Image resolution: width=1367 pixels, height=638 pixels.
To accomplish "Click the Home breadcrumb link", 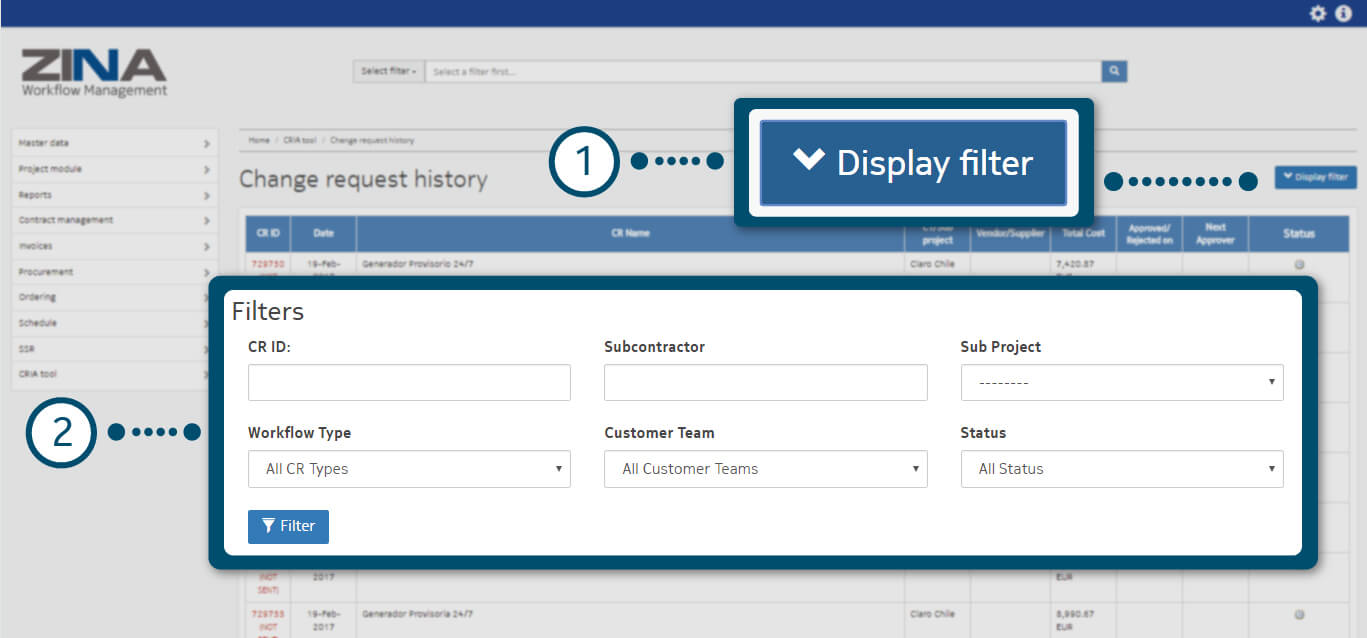I will click(259, 141).
